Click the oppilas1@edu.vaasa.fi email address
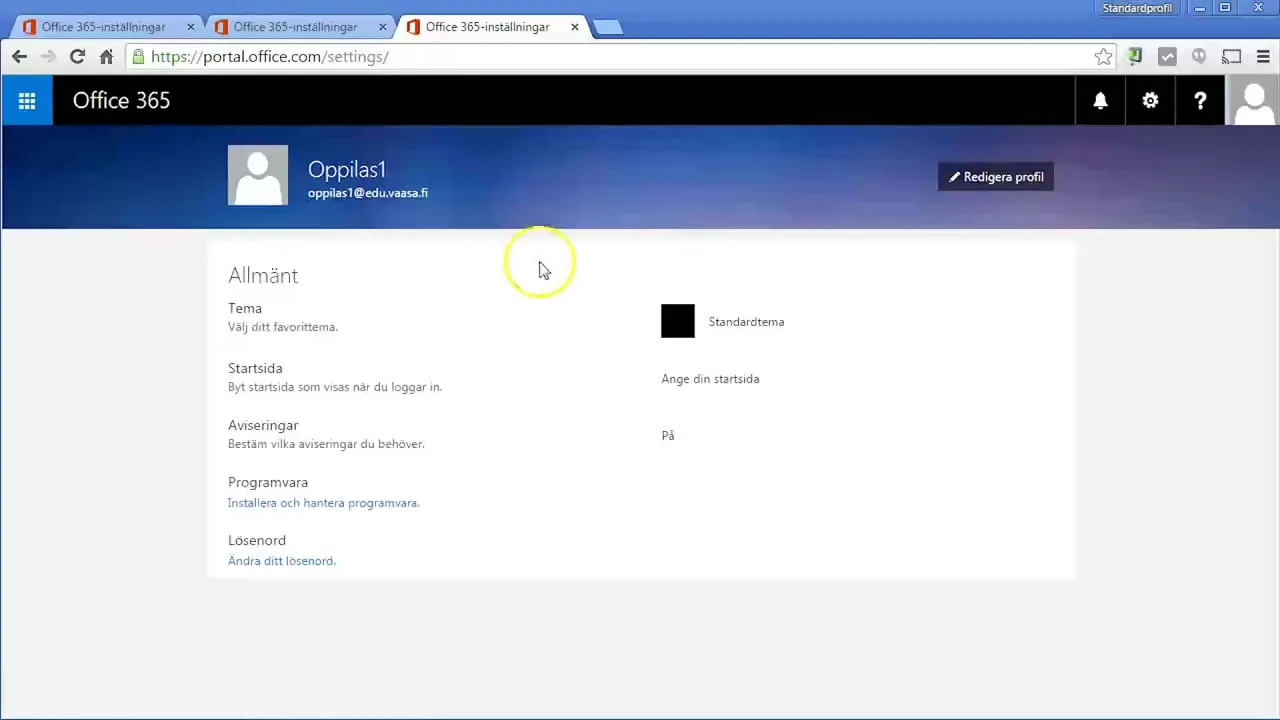 click(368, 193)
